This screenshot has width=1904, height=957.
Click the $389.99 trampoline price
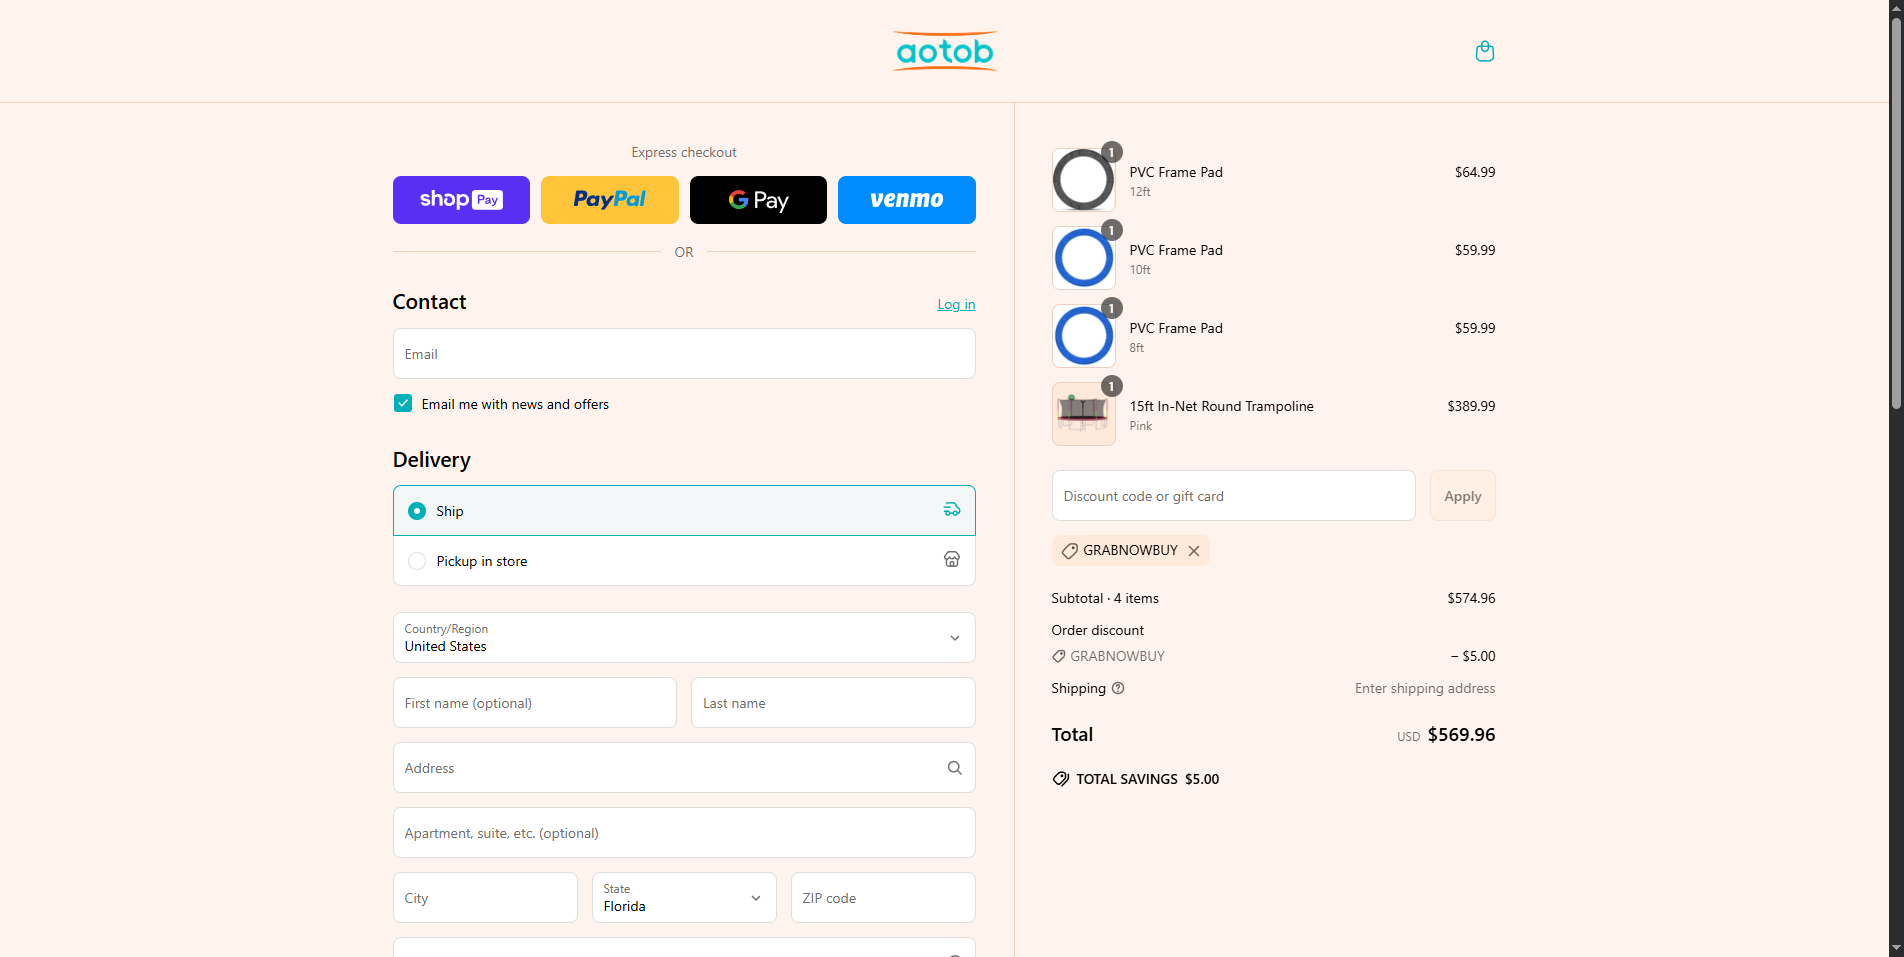click(1471, 406)
